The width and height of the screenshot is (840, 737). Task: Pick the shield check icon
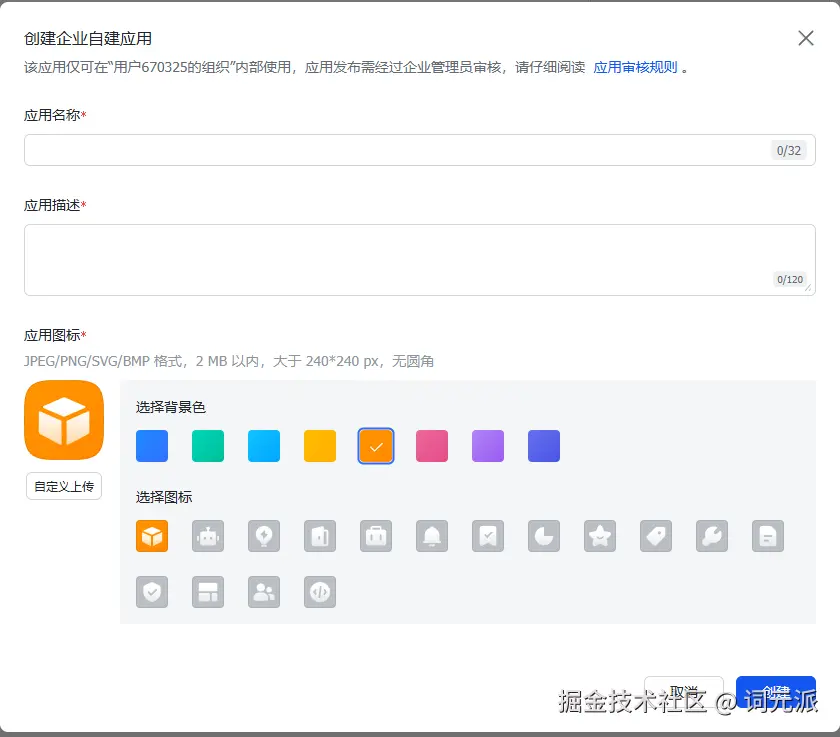pos(152,592)
